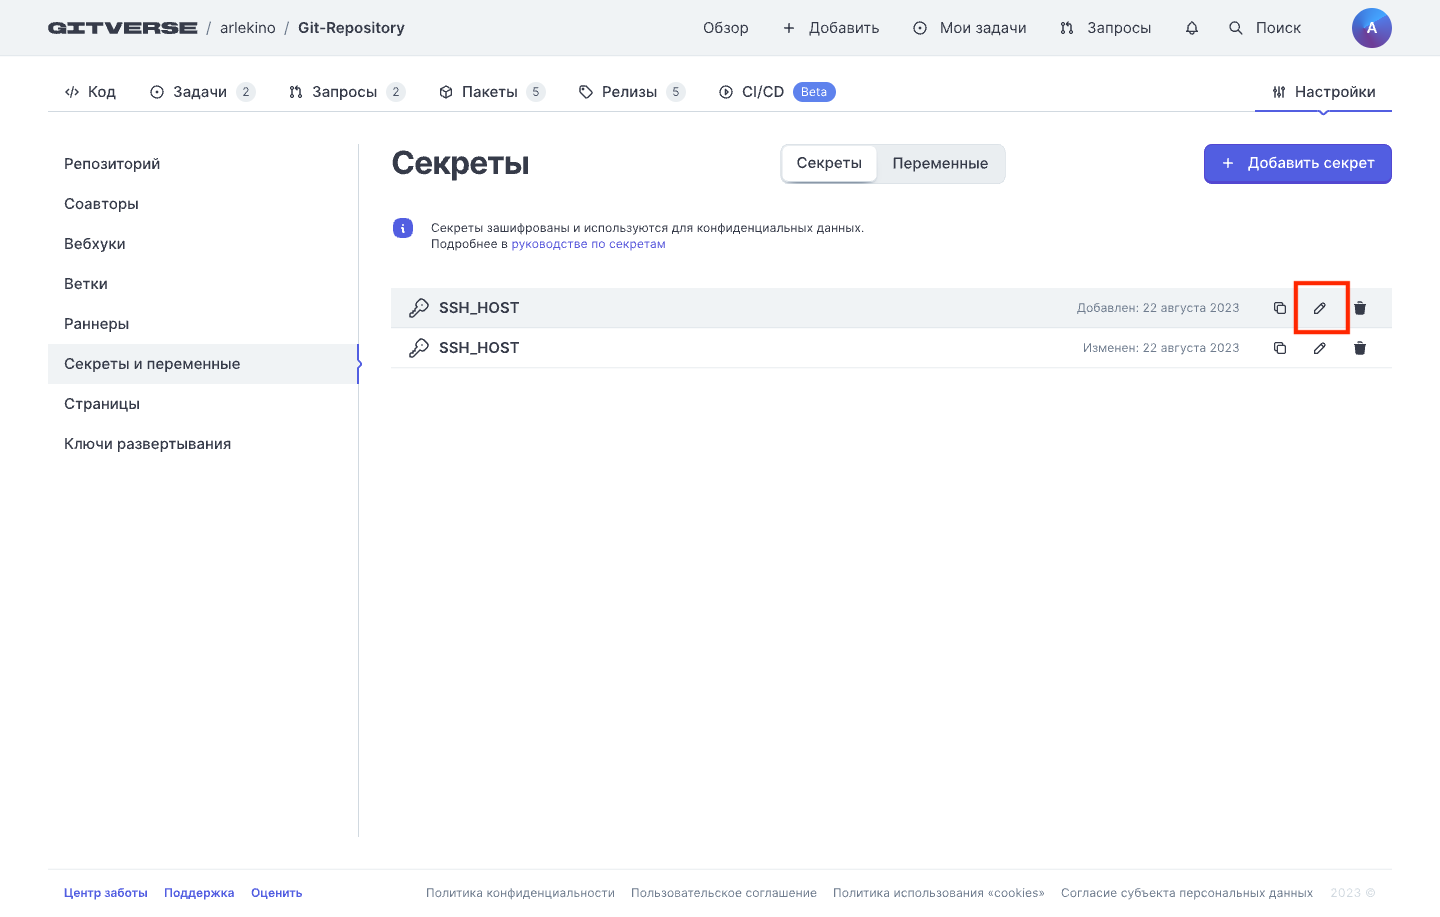Image resolution: width=1440 pixels, height=917 pixels.
Task: Open the руководстве по секретам link
Action: [x=588, y=244]
